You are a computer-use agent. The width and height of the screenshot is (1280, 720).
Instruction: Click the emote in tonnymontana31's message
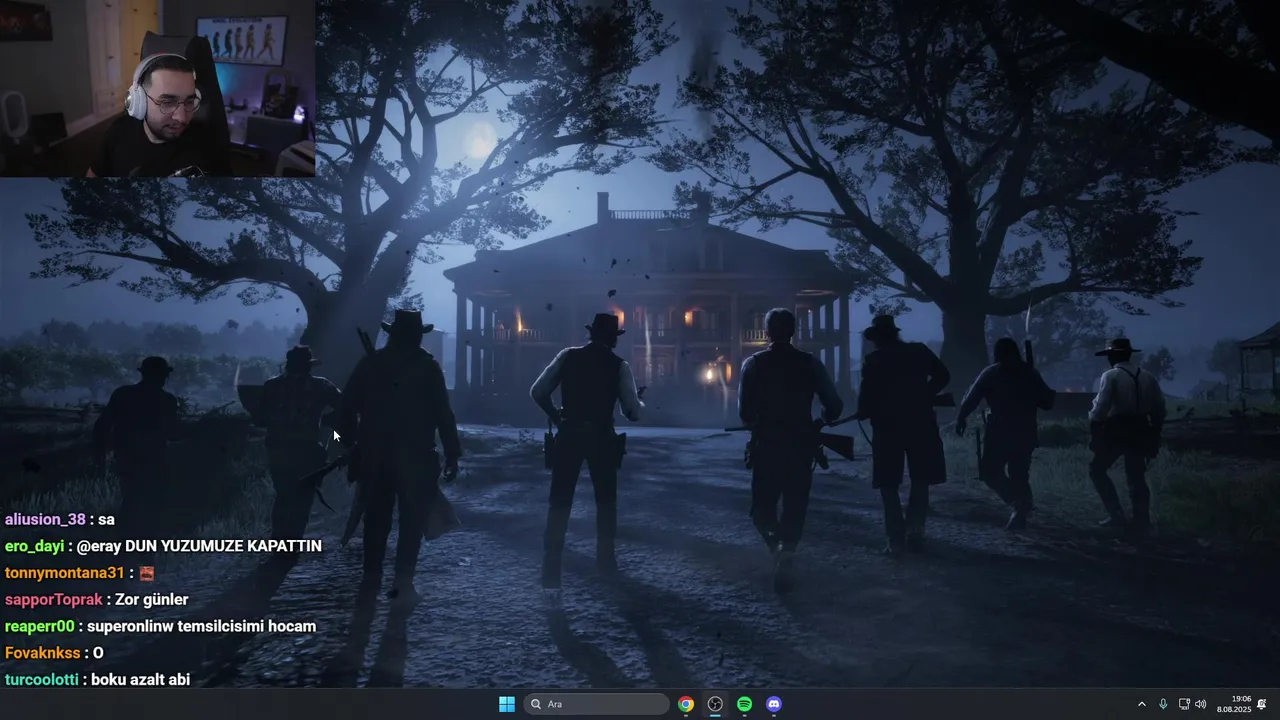click(x=146, y=573)
